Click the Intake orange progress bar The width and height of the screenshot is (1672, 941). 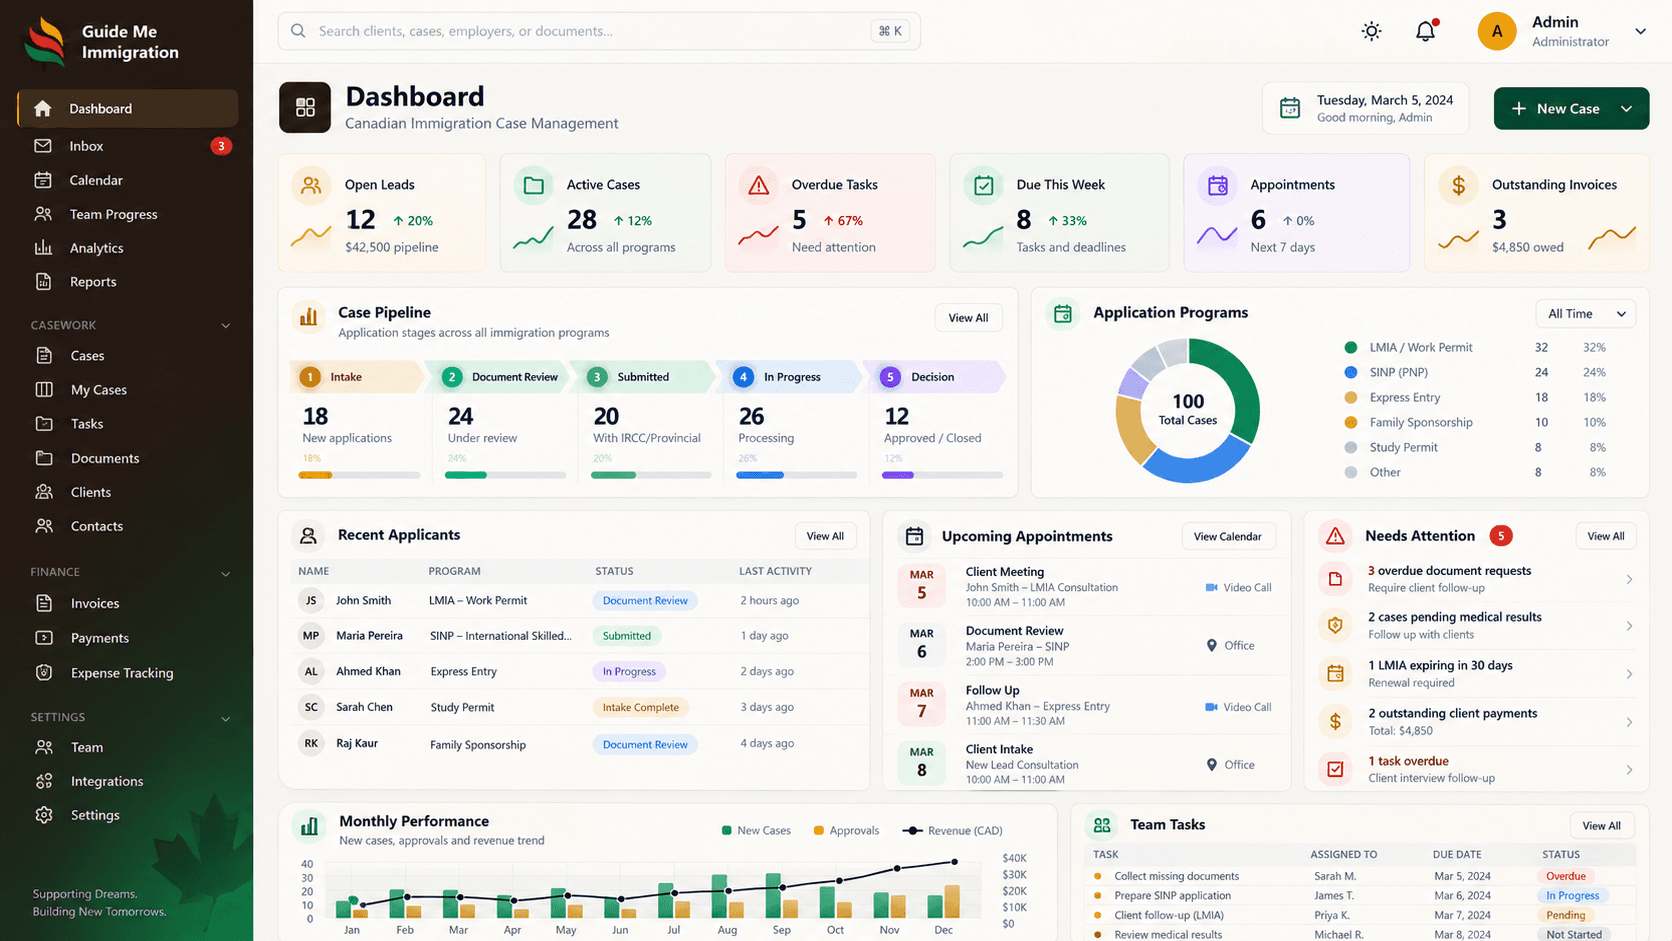click(x=315, y=475)
